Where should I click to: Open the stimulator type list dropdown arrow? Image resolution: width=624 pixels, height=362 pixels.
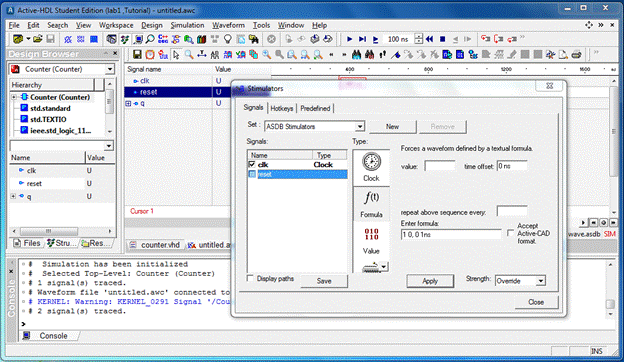point(384,267)
